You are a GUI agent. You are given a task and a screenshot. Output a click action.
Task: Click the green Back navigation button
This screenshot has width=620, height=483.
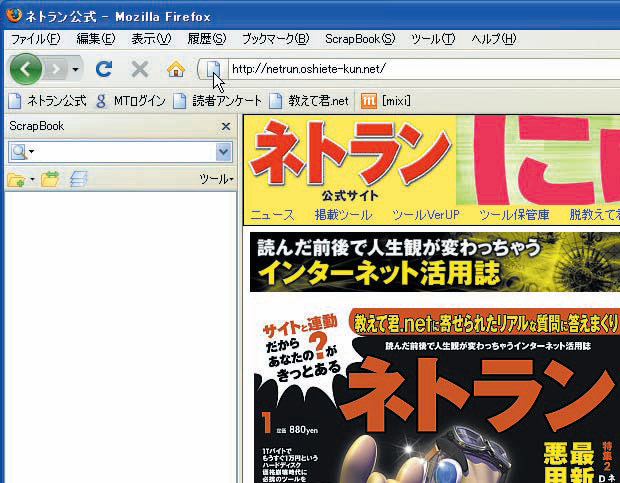[26, 70]
